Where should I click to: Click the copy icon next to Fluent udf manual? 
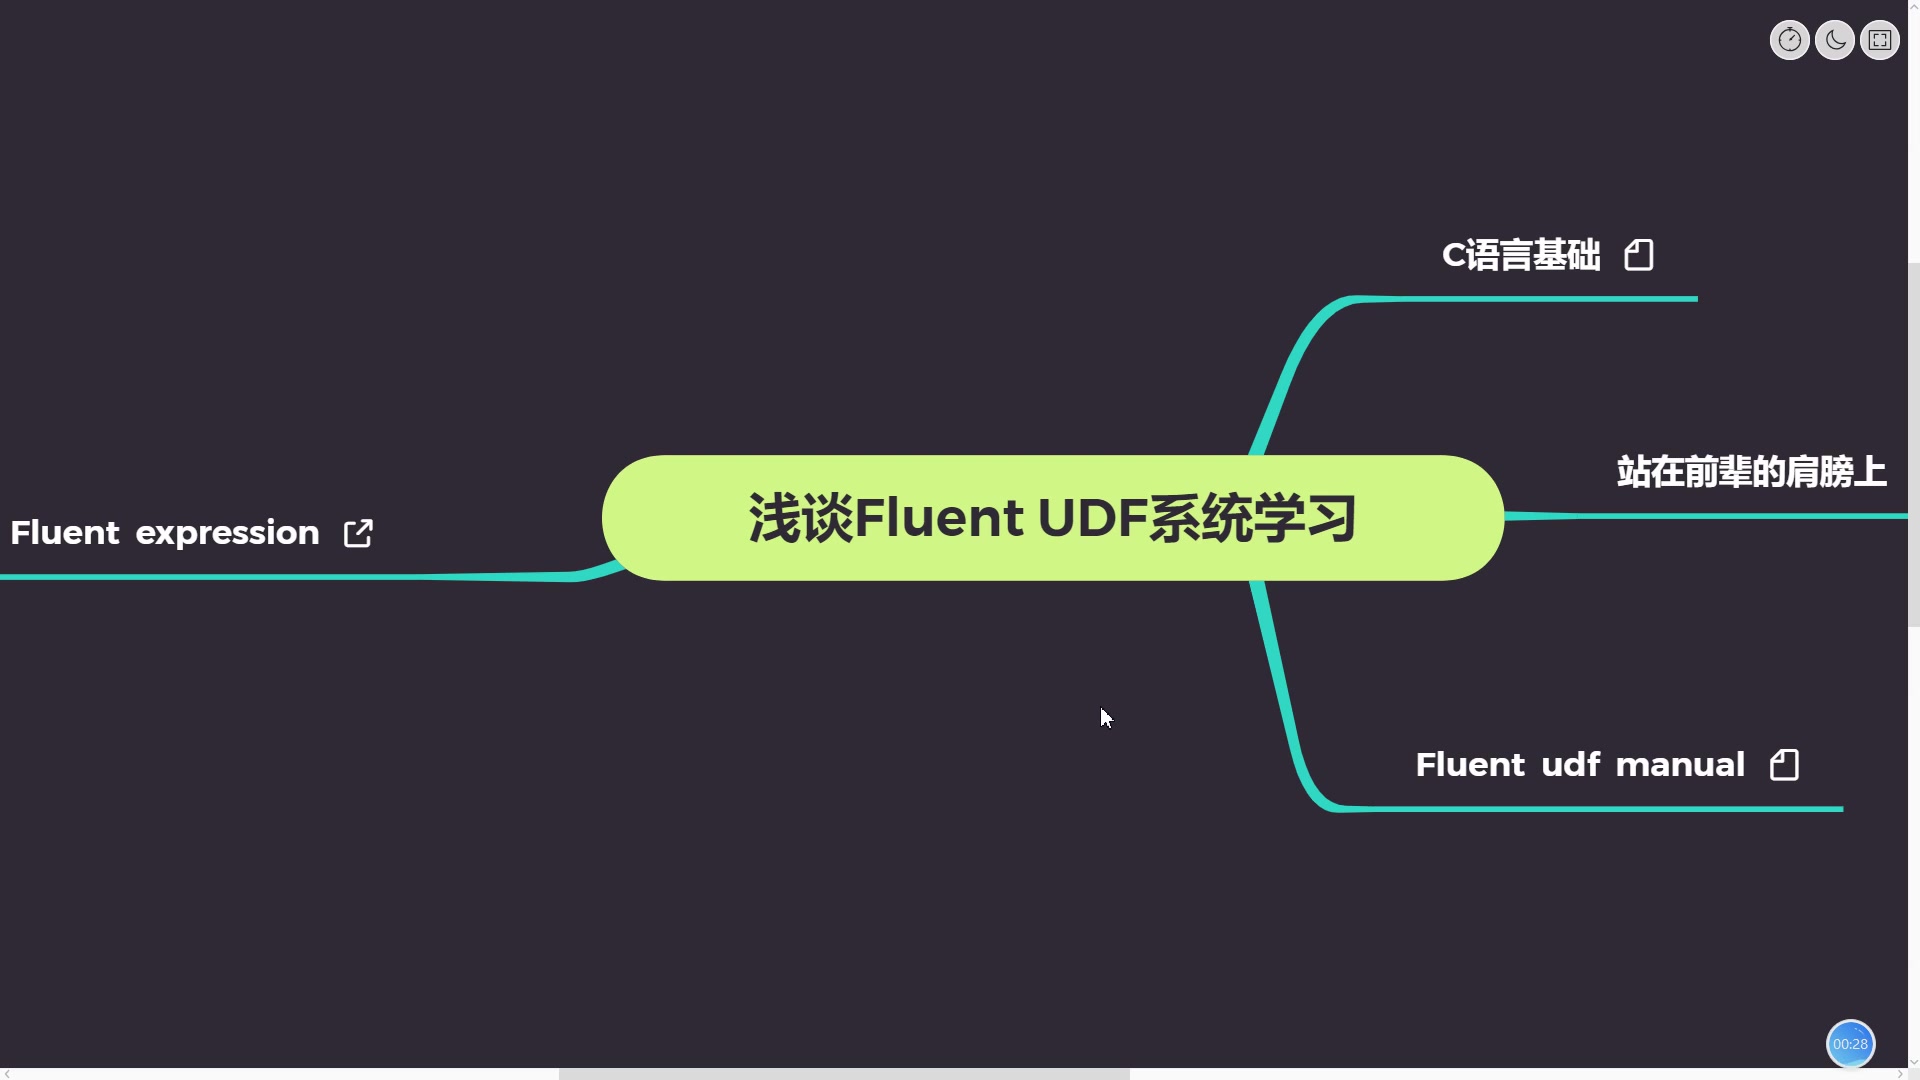pyautogui.click(x=1783, y=764)
